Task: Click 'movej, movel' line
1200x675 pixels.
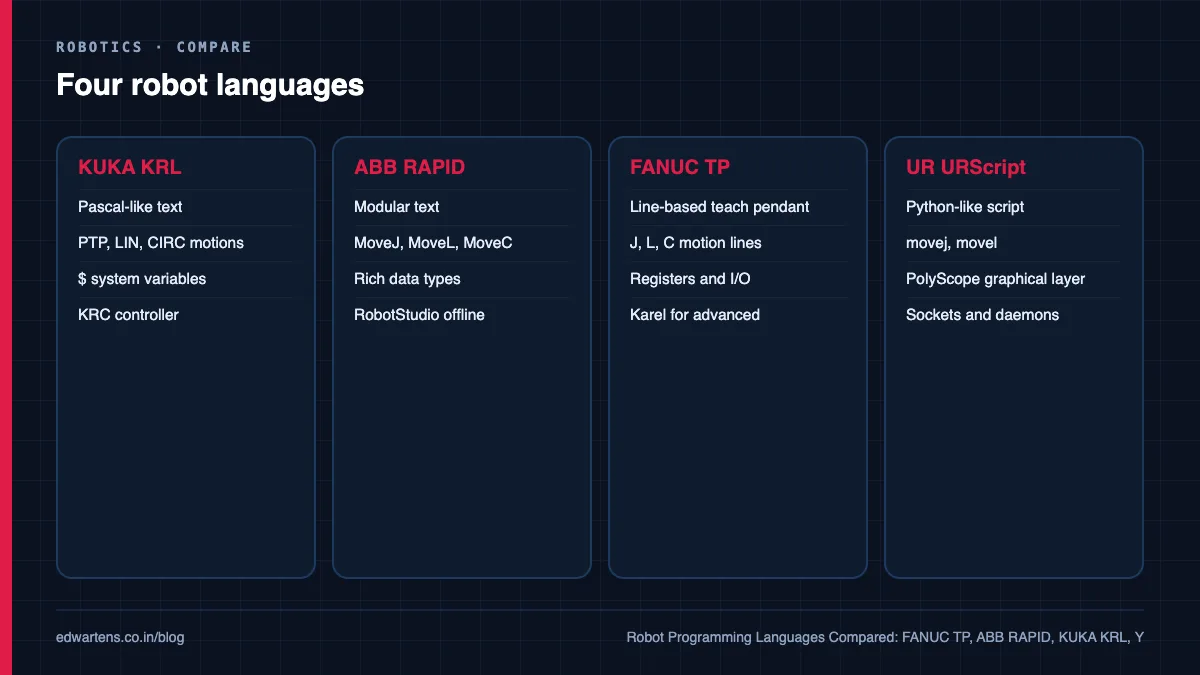Action: (x=951, y=243)
